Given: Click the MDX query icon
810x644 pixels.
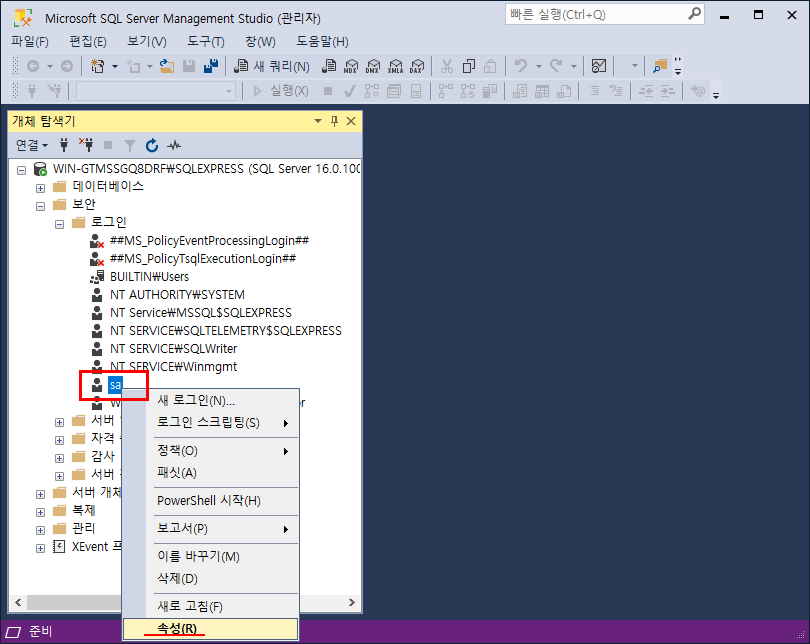Looking at the screenshot, I should point(351,66).
